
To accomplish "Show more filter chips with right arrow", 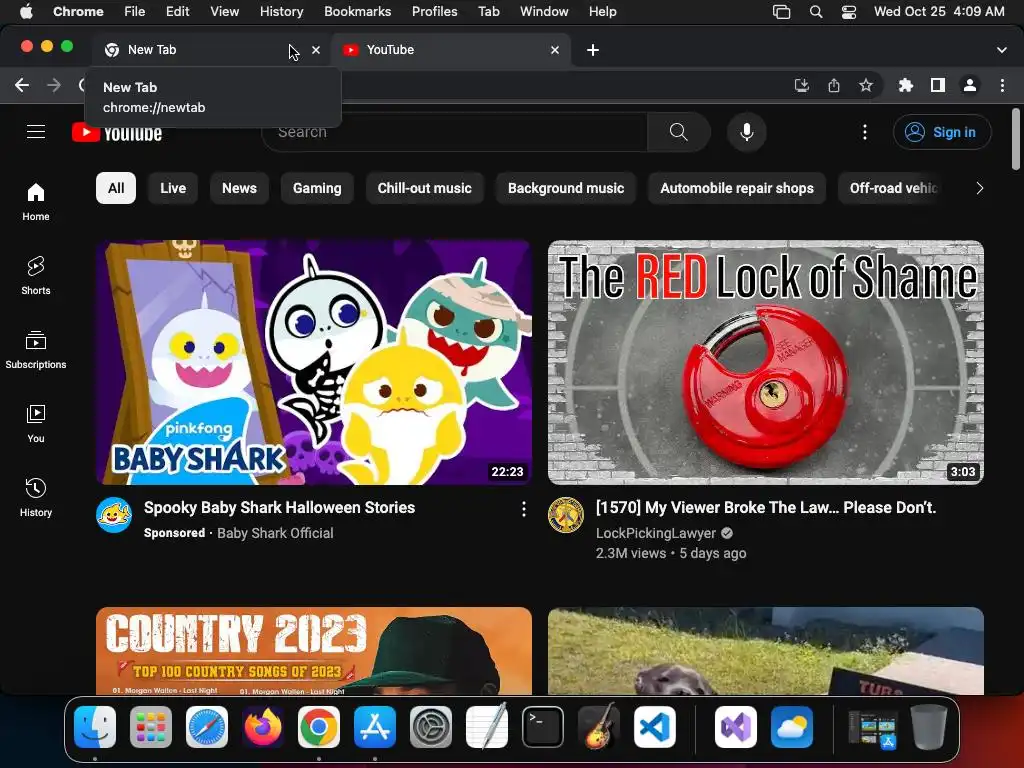I will (979, 188).
